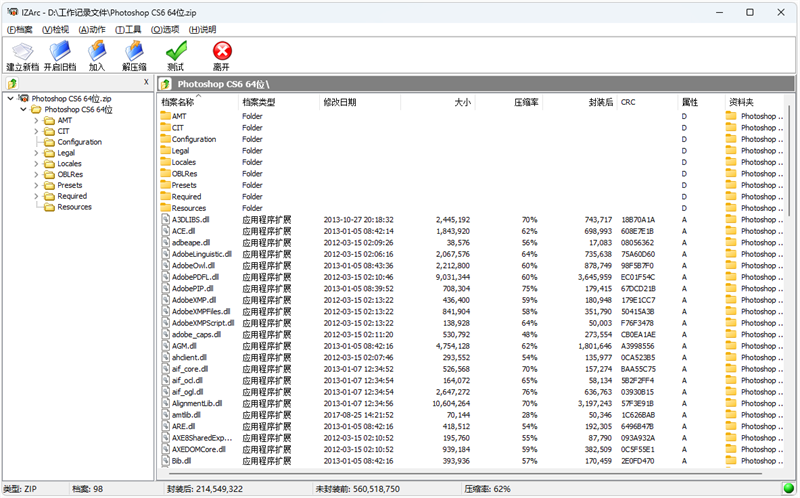This screenshot has width=800, height=498.
Task: Sort by the 属性 column header
Action: (x=701, y=102)
